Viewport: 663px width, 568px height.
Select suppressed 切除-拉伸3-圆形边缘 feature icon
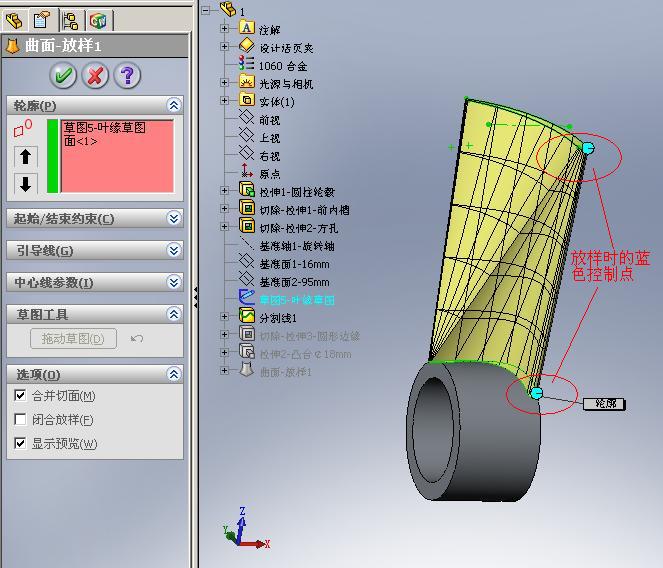pyautogui.click(x=247, y=334)
